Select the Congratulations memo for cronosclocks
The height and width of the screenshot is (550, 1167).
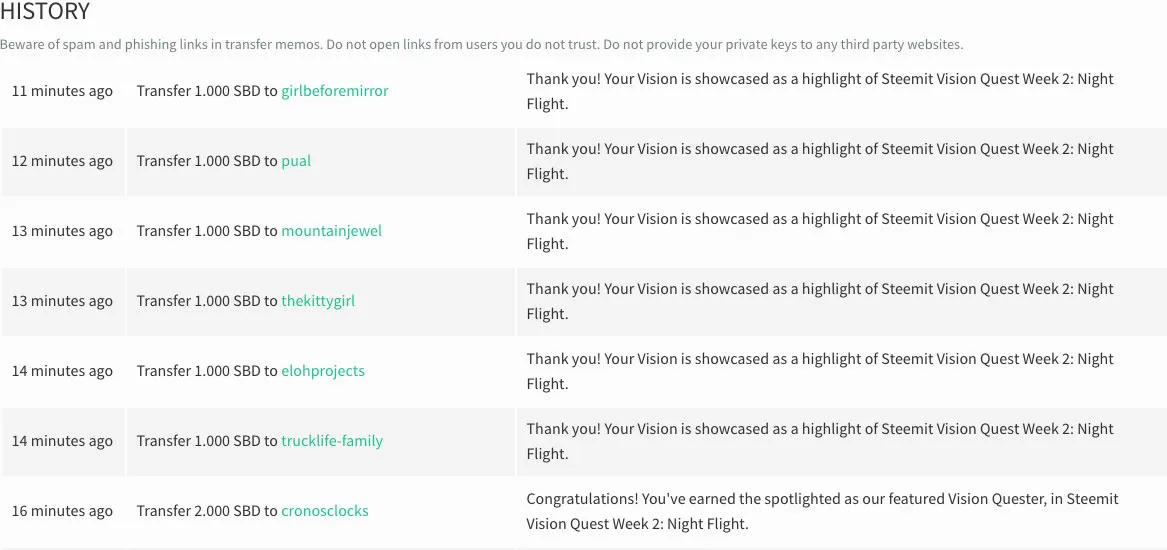pos(822,511)
